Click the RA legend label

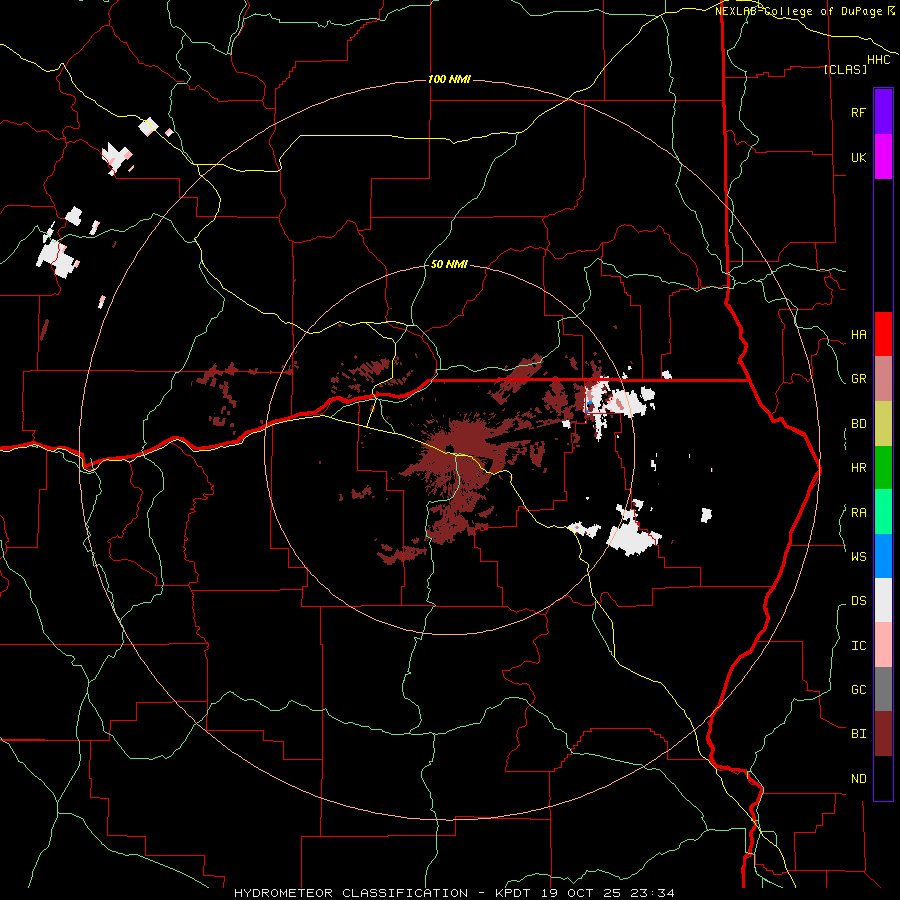[x=858, y=513]
